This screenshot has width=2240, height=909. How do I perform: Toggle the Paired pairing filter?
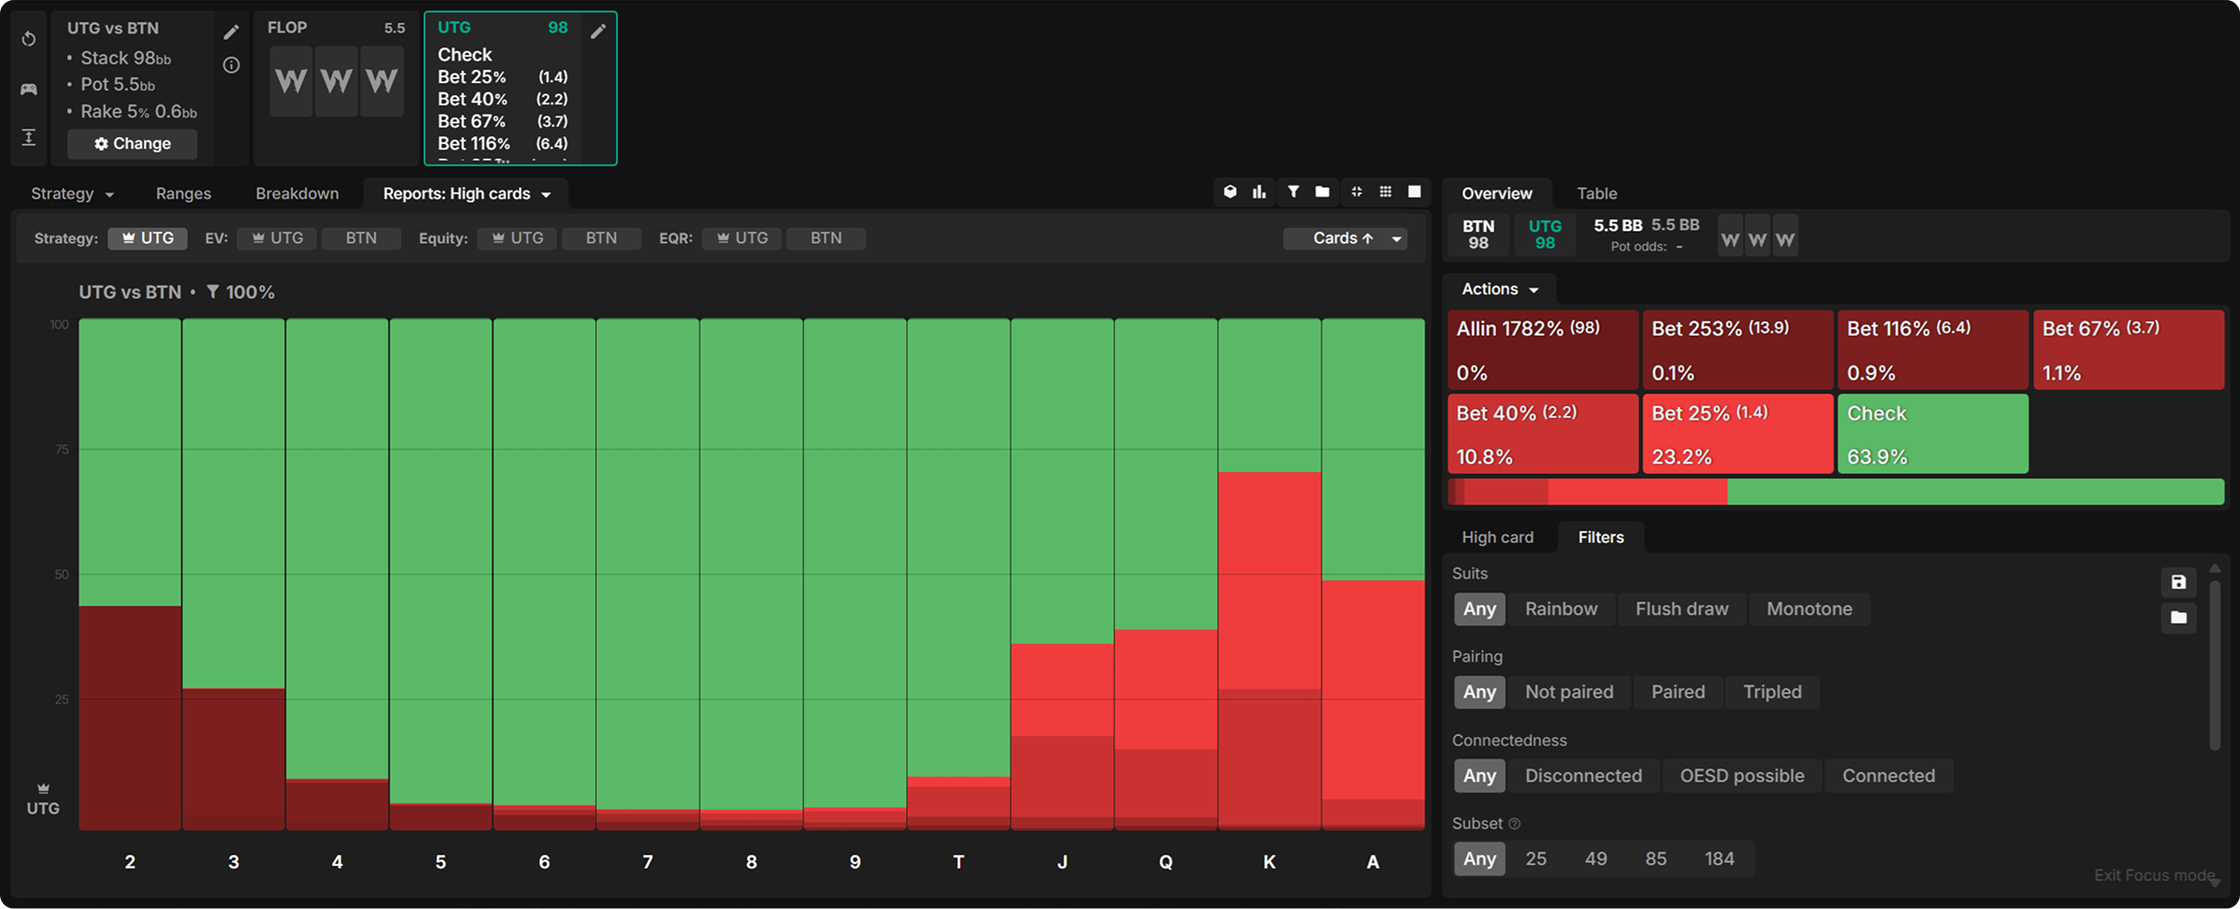pos(1677,692)
